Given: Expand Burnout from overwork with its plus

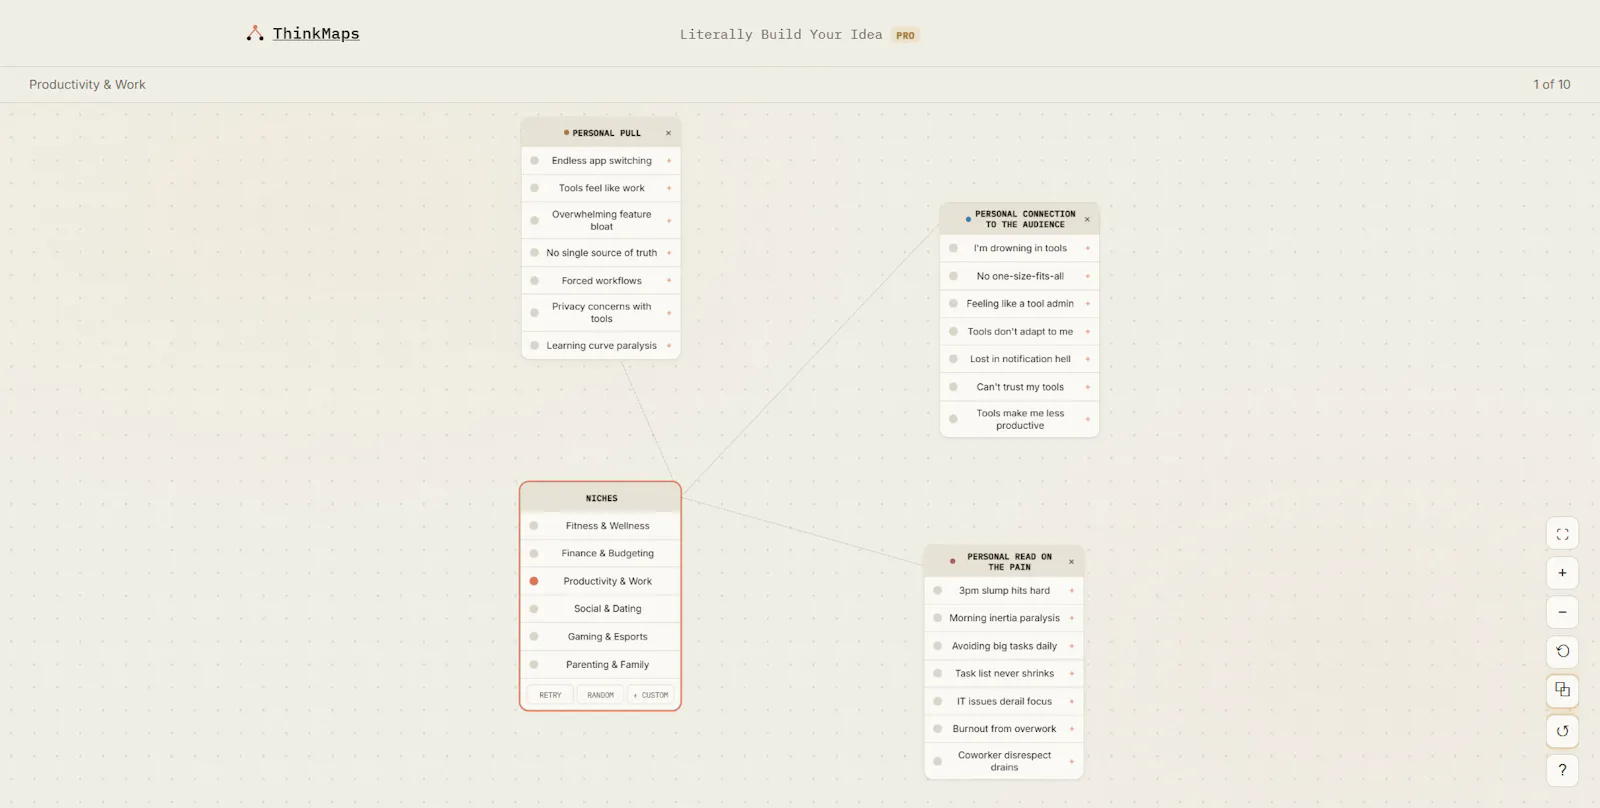Looking at the screenshot, I should click(x=1071, y=729).
